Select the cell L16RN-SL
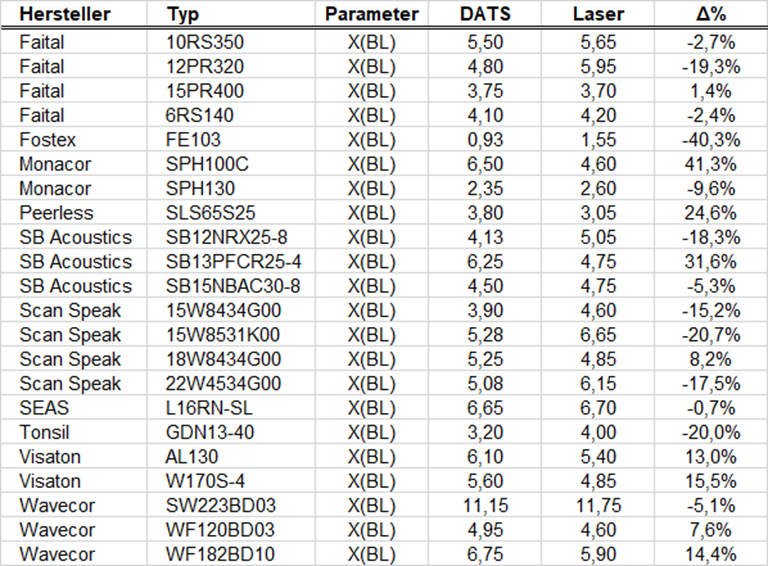Viewport: 768px width, 566px height. click(x=209, y=408)
